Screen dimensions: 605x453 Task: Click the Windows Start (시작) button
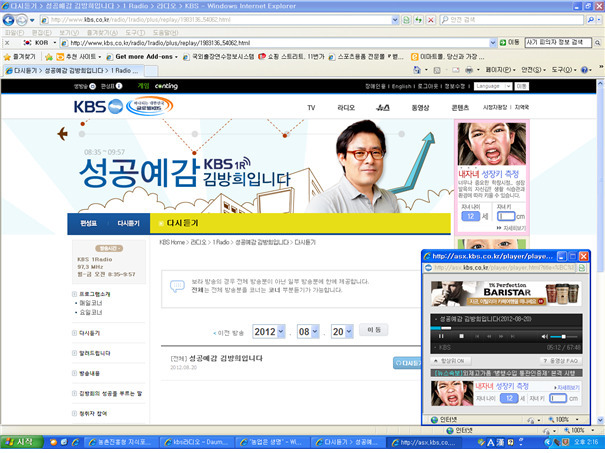pos(21,442)
